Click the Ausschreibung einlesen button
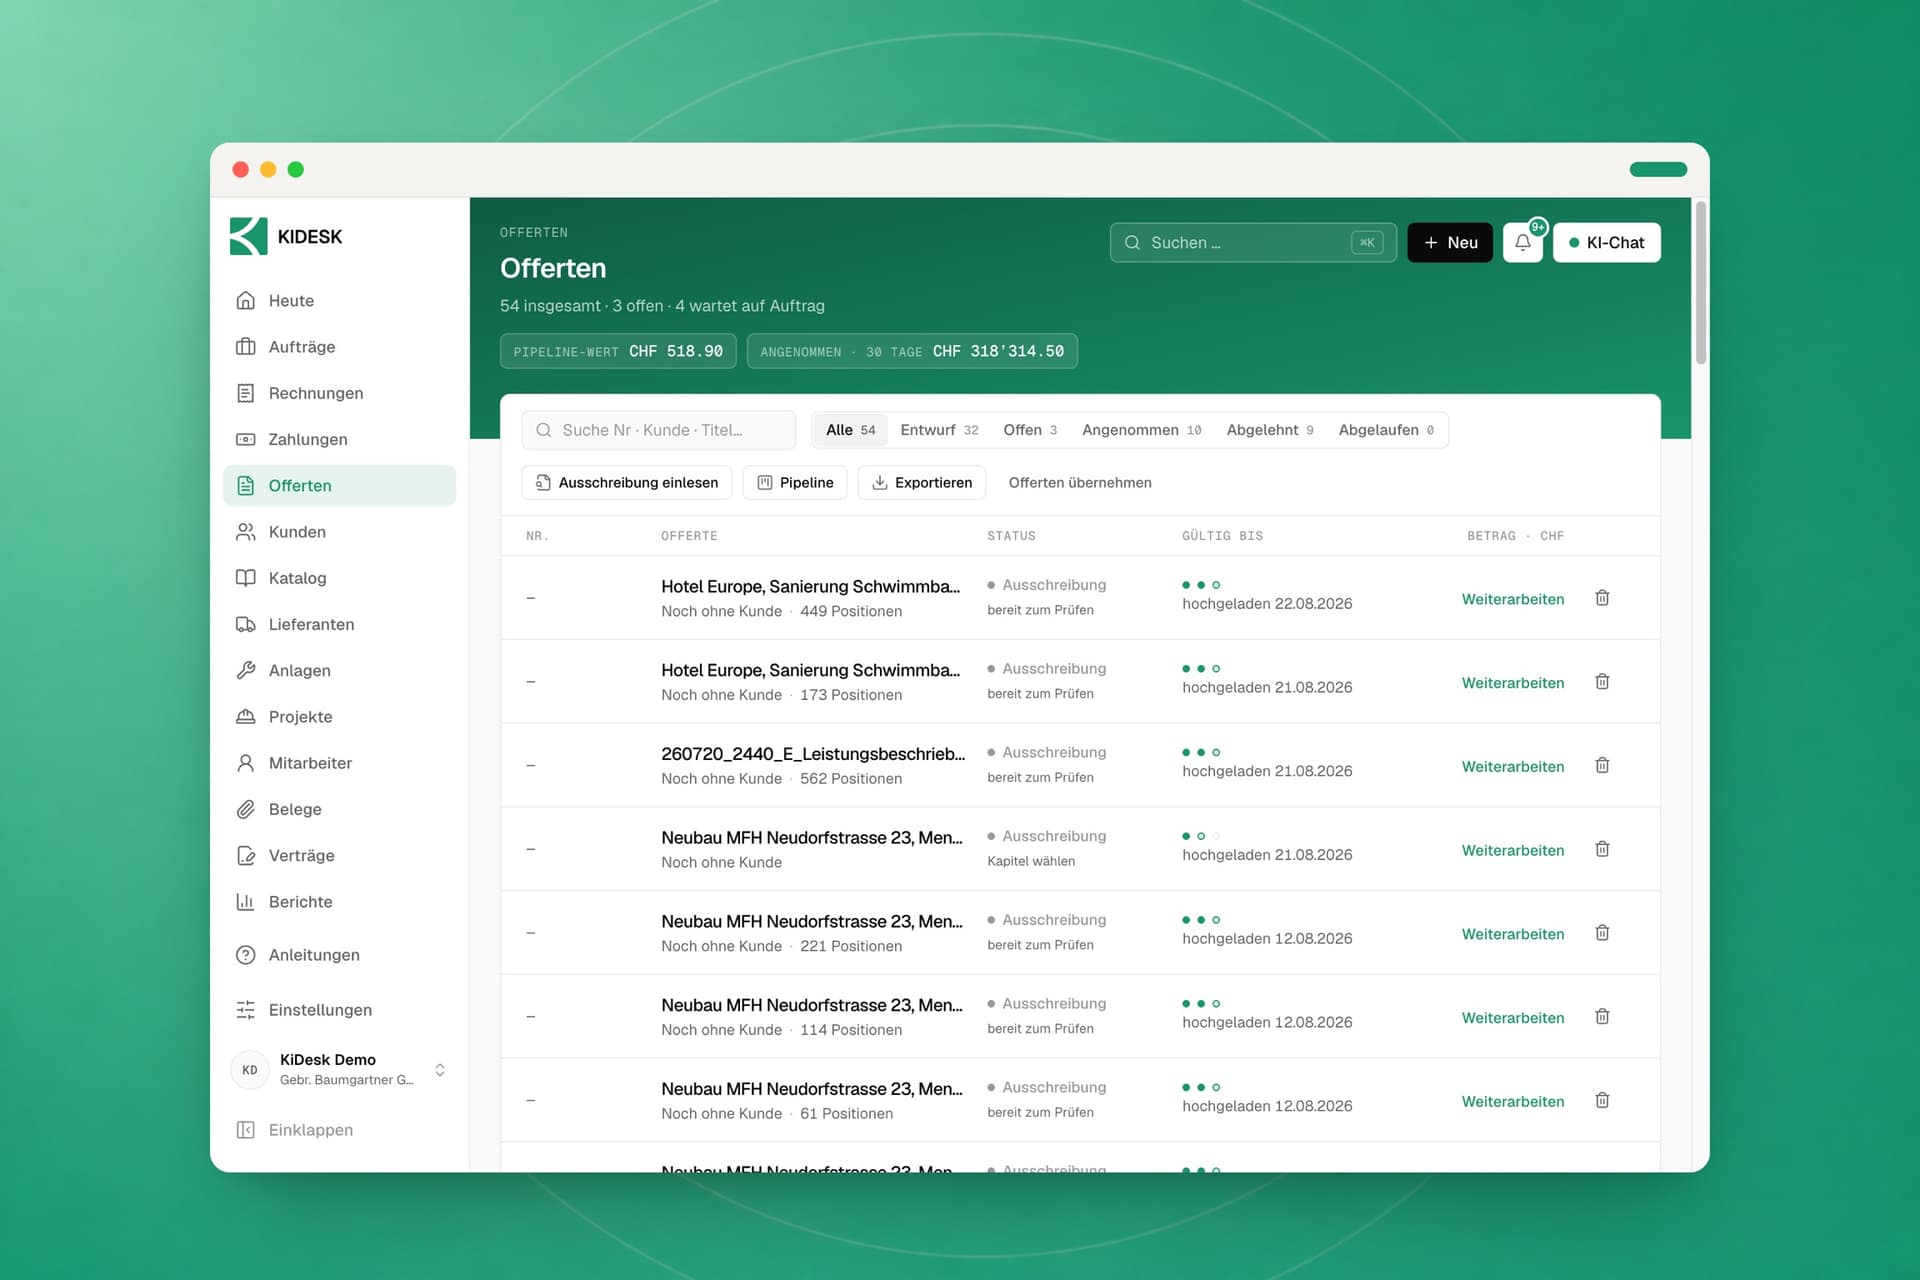 point(626,482)
